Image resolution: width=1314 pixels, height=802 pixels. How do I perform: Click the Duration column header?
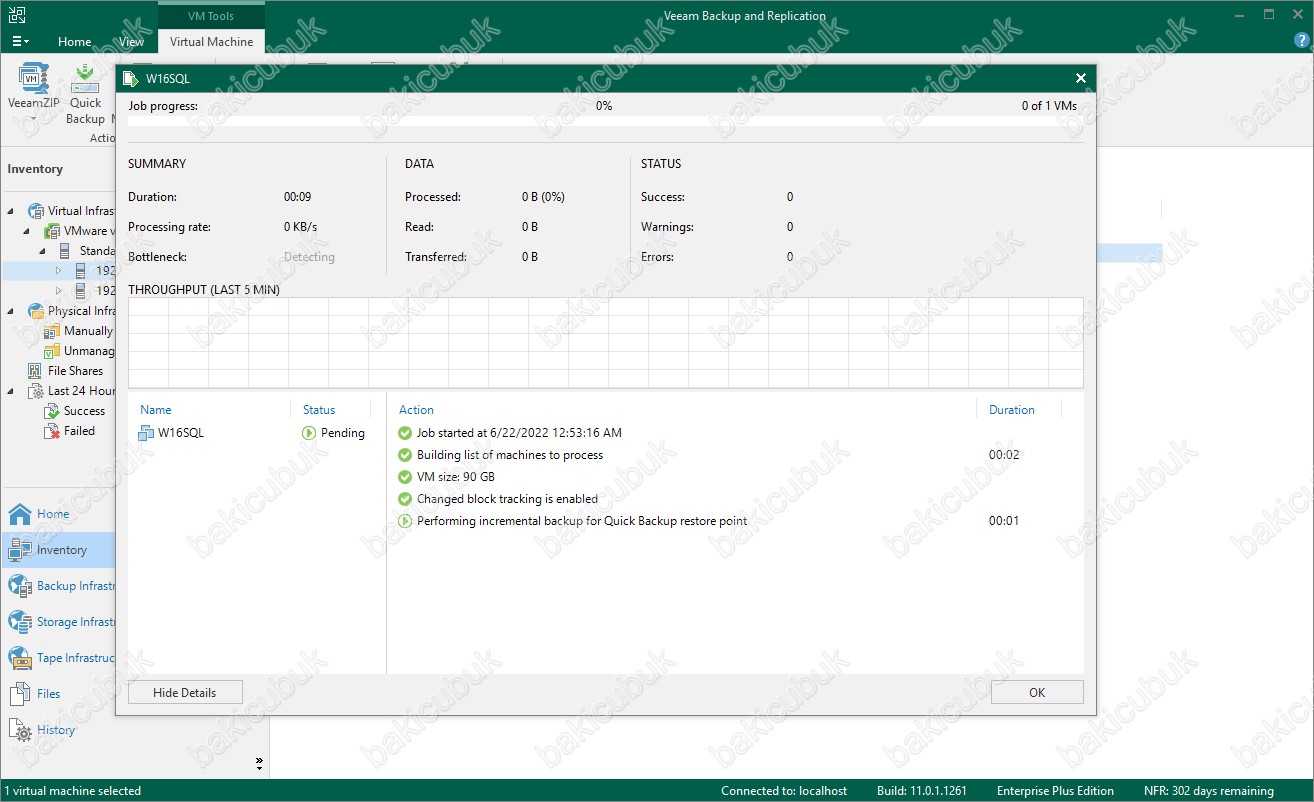1012,410
